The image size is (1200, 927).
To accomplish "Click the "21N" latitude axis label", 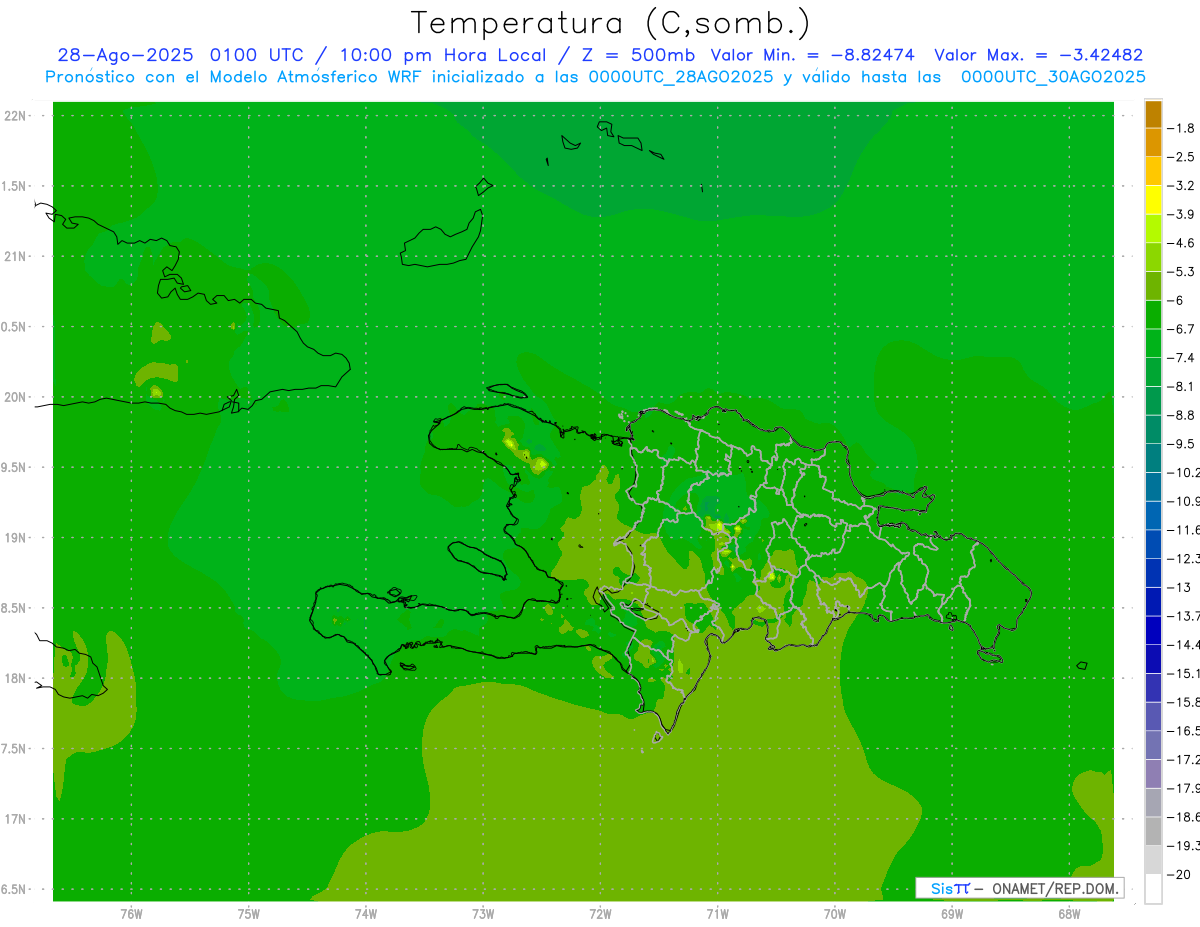I will click(16, 256).
